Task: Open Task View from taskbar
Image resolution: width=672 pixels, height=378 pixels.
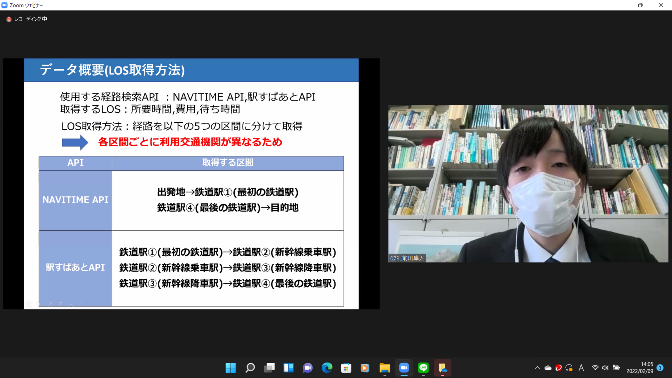Action: pos(269,368)
